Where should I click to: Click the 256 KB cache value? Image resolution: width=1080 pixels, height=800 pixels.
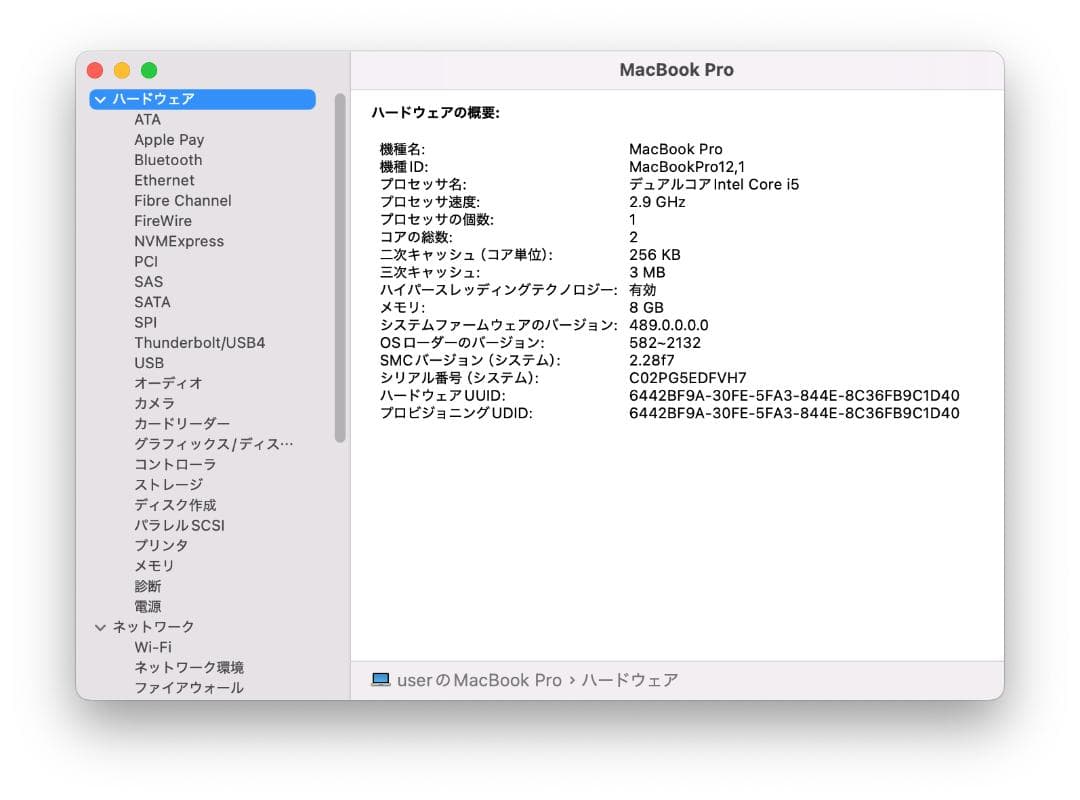click(x=654, y=255)
